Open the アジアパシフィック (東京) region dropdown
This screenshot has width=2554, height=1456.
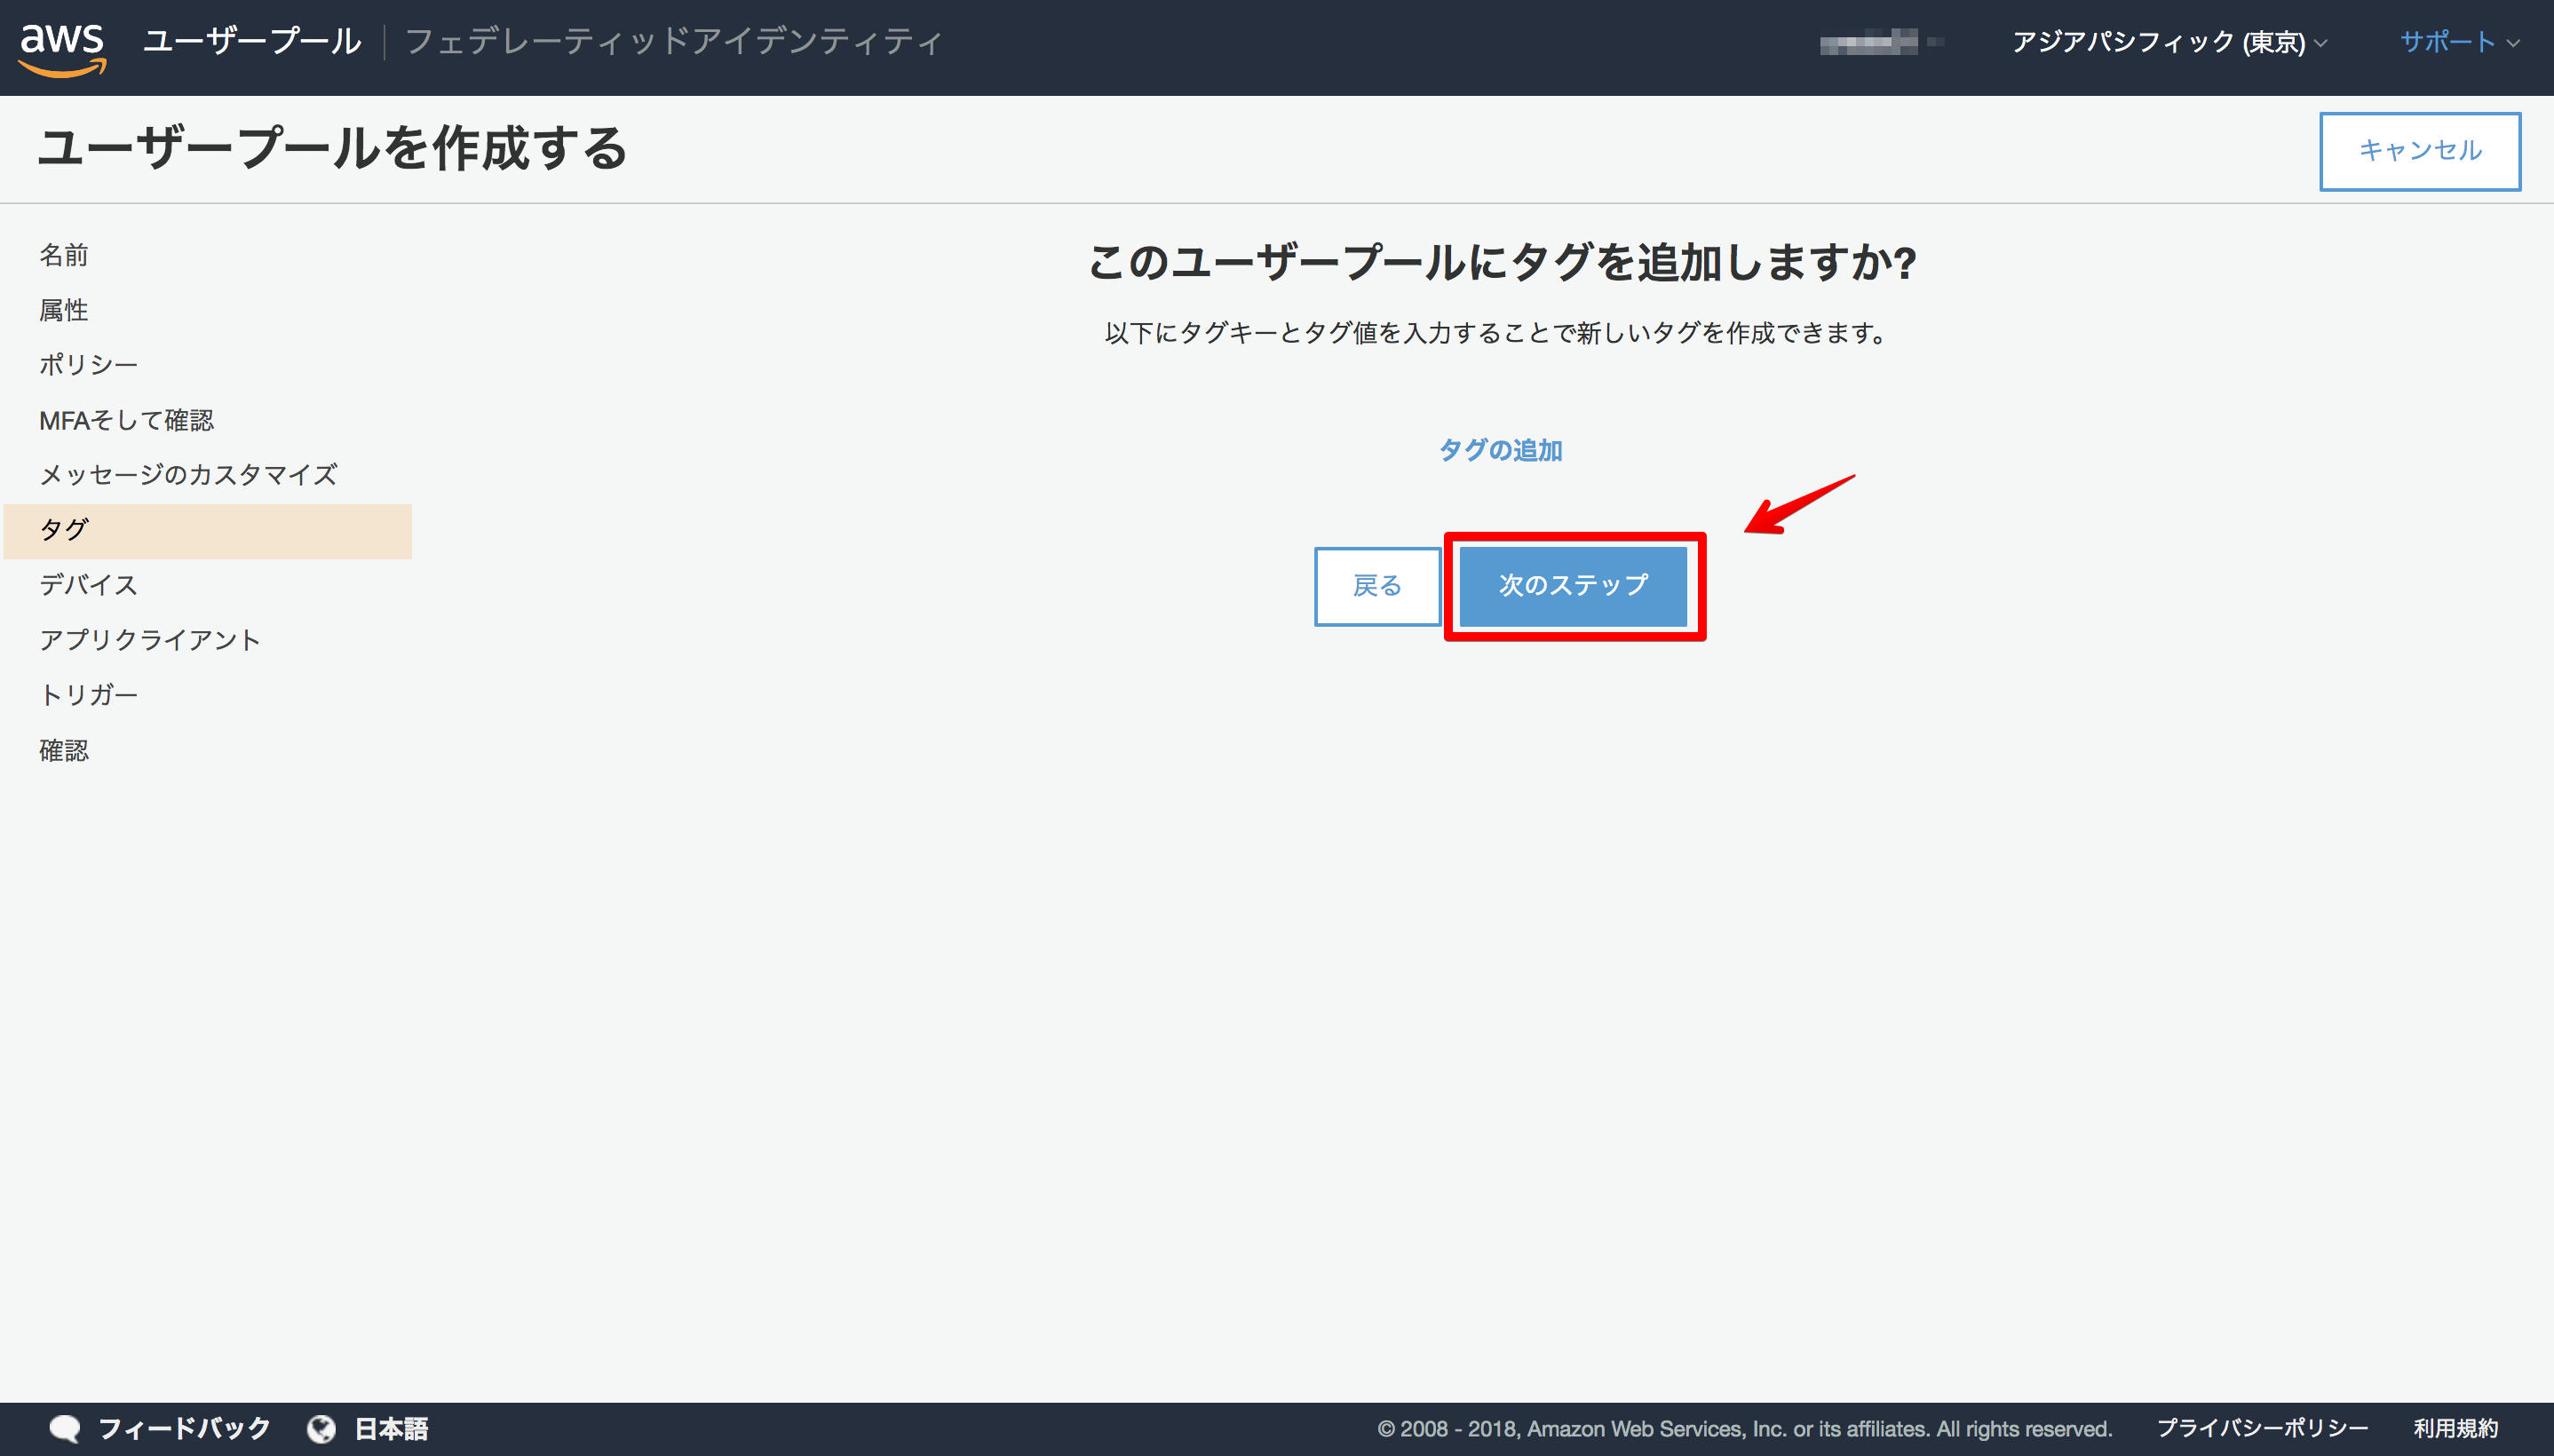(x=2169, y=42)
